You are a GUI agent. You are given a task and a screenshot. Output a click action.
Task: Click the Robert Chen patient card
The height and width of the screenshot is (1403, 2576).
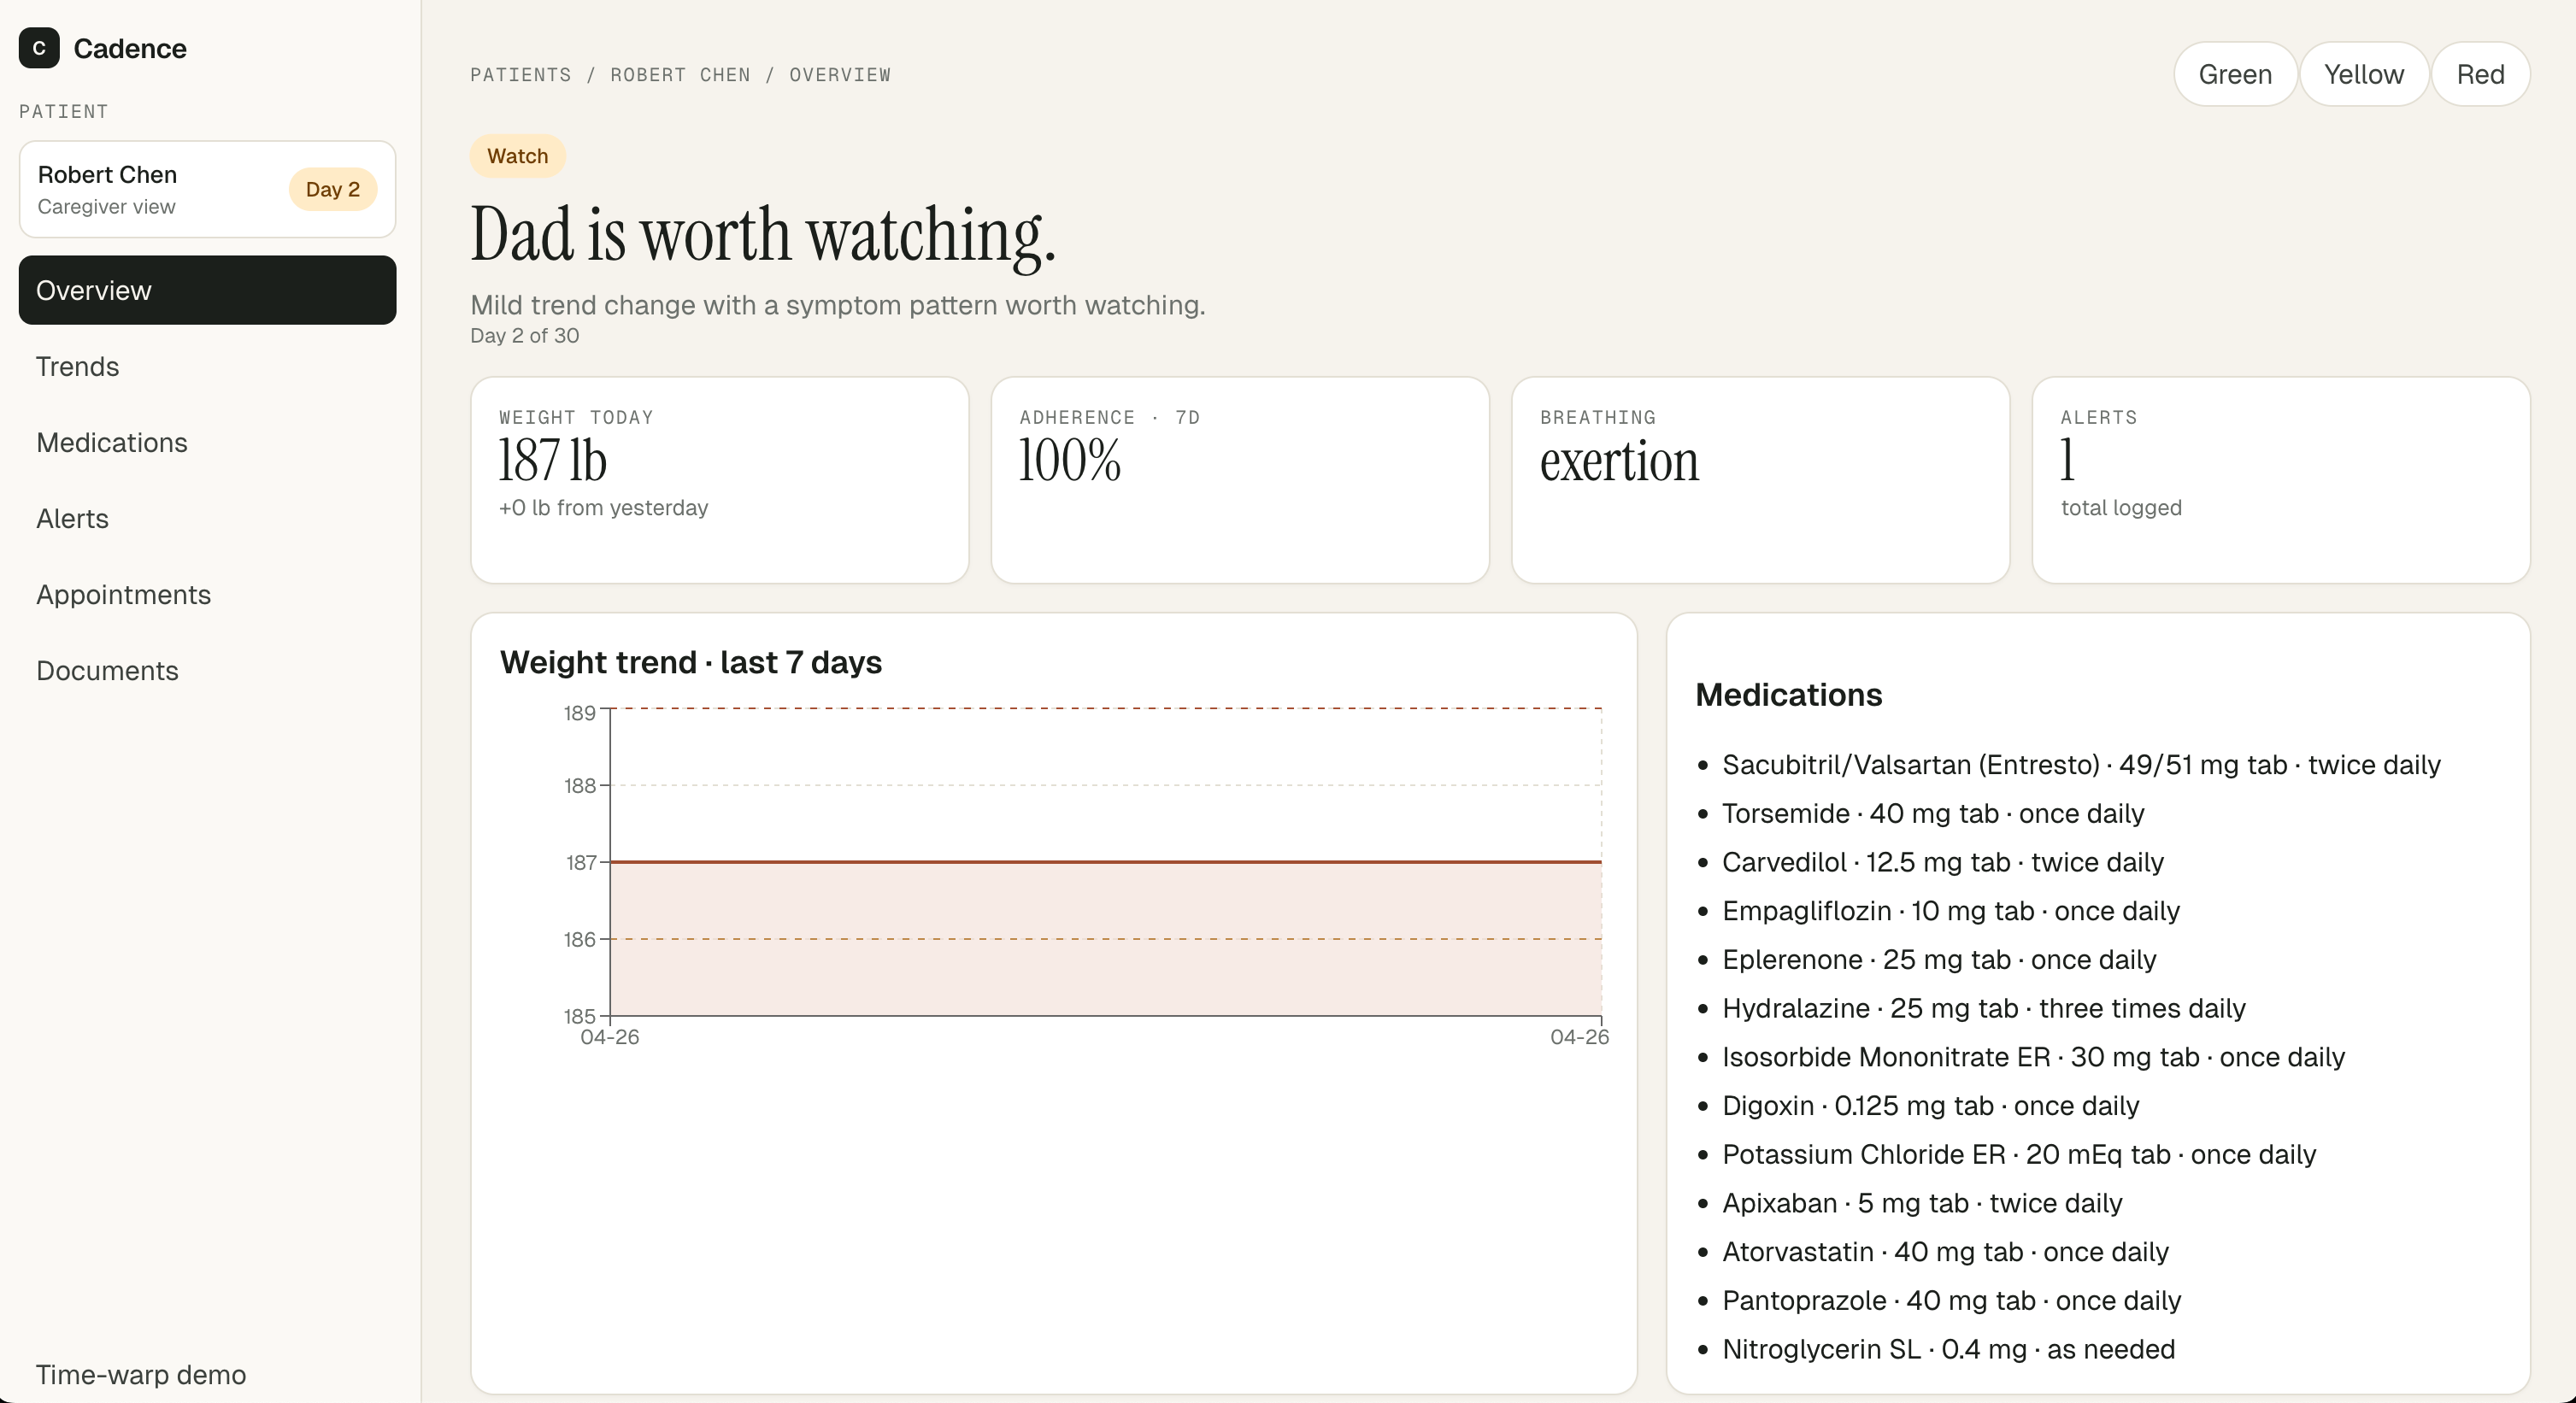pyautogui.click(x=150, y=189)
